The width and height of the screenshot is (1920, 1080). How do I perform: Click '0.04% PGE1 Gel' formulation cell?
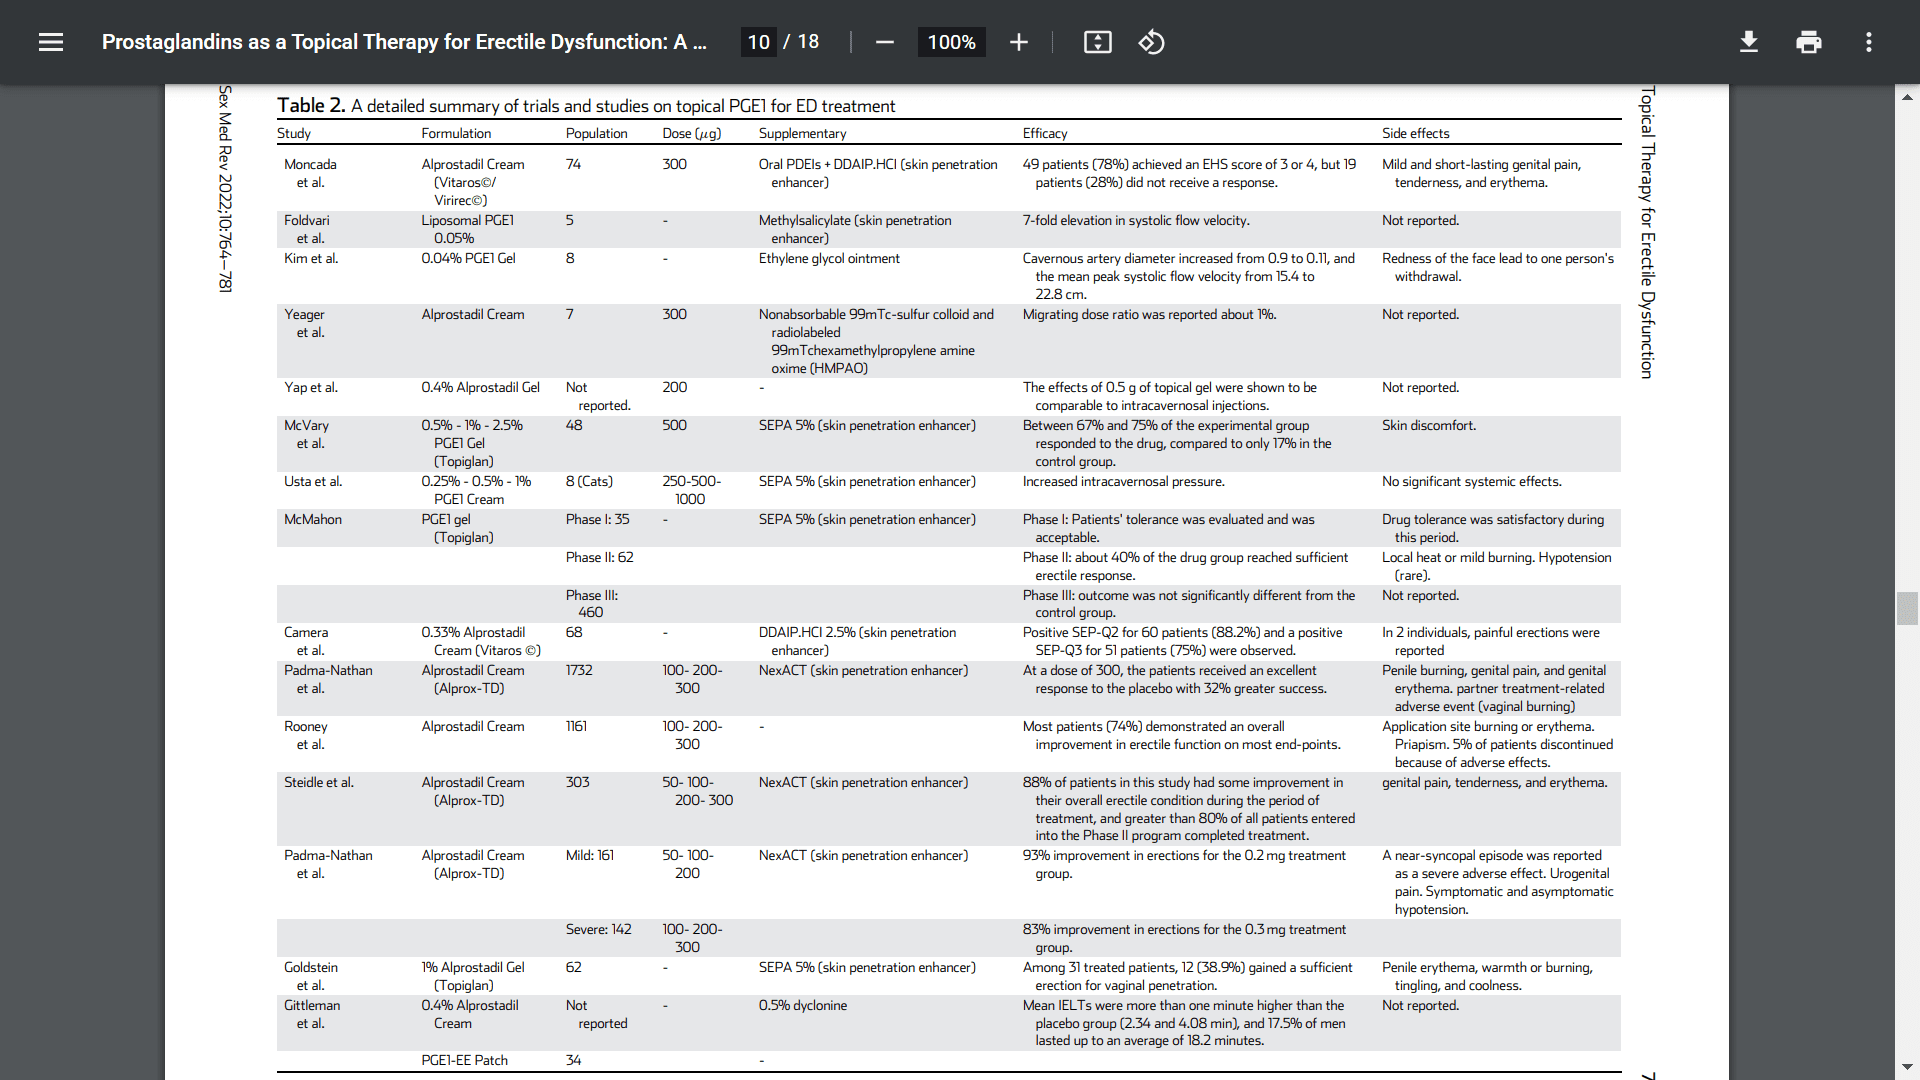click(468, 258)
